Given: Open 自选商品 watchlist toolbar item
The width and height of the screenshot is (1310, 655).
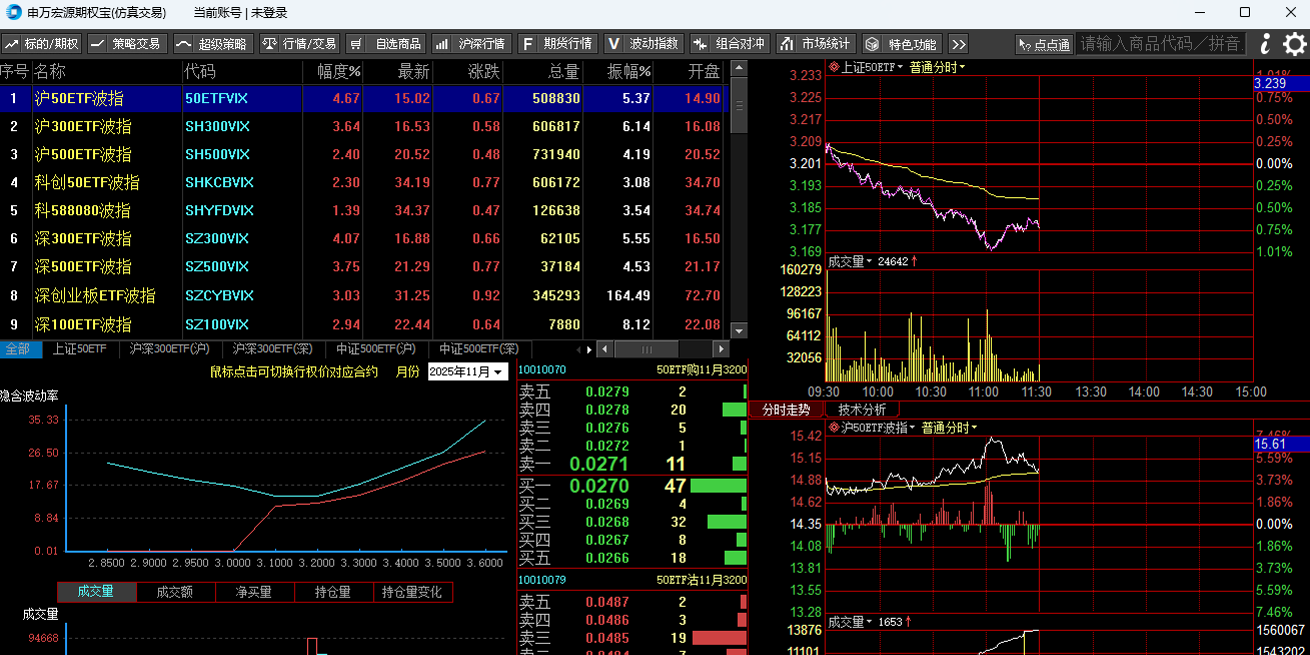Looking at the screenshot, I should [386, 44].
